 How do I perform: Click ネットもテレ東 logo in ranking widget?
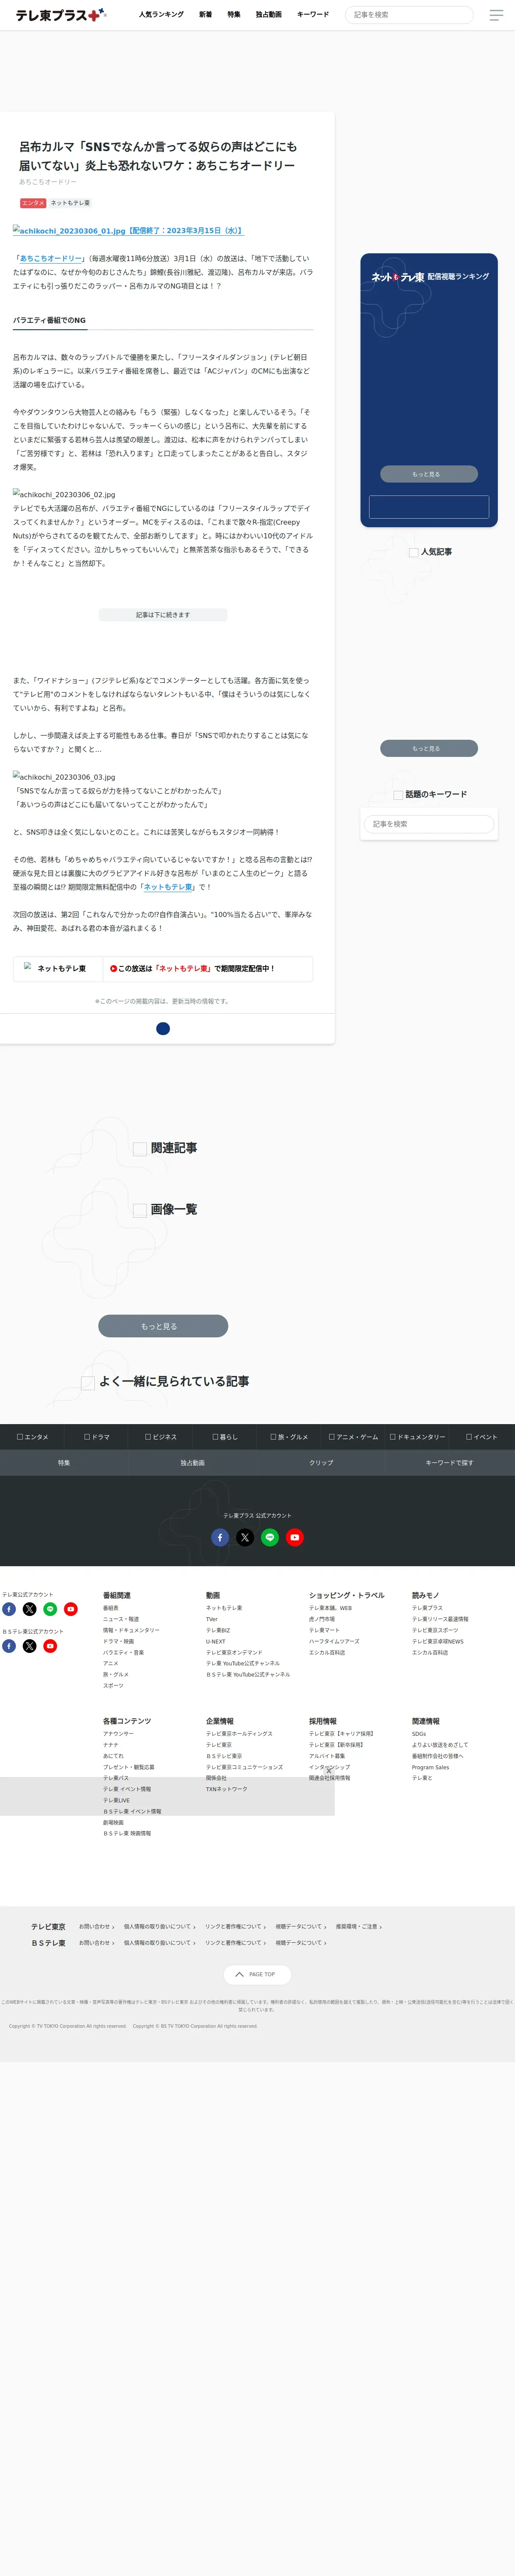click(397, 277)
